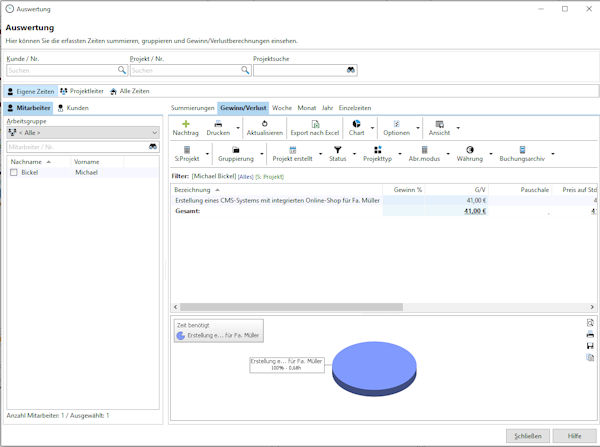The height and width of the screenshot is (447, 600).
Task: Click the Abr.modus calculator icon
Action: tap(424, 150)
